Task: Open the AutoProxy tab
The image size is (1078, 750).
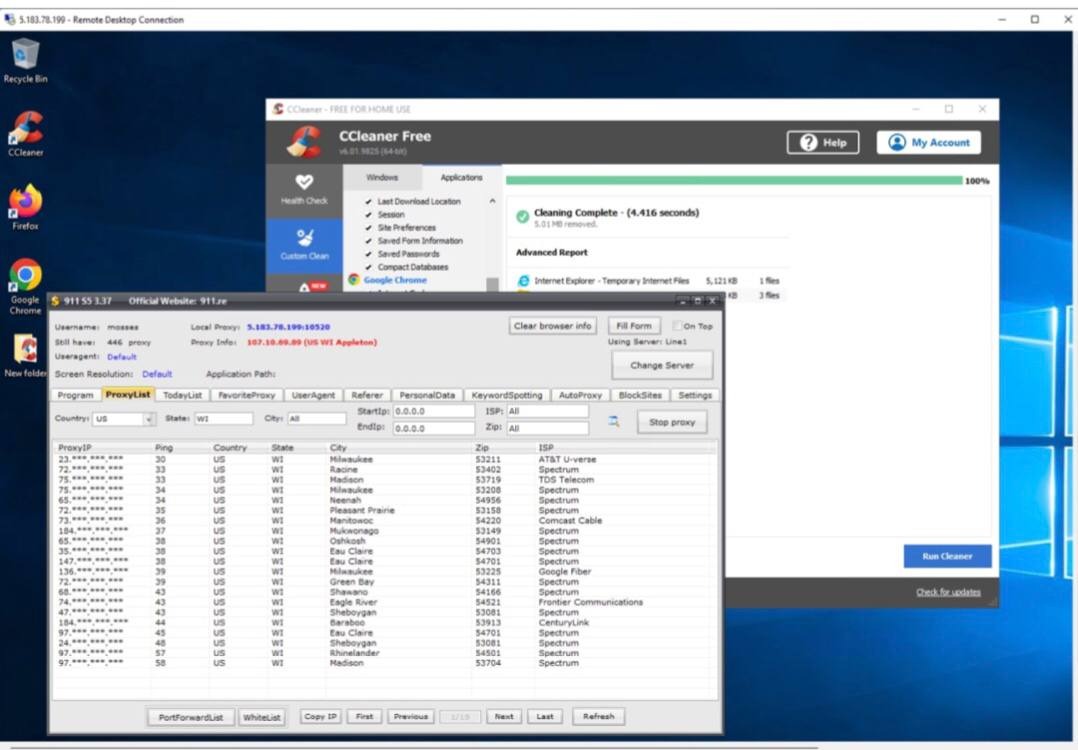Action: tap(580, 395)
